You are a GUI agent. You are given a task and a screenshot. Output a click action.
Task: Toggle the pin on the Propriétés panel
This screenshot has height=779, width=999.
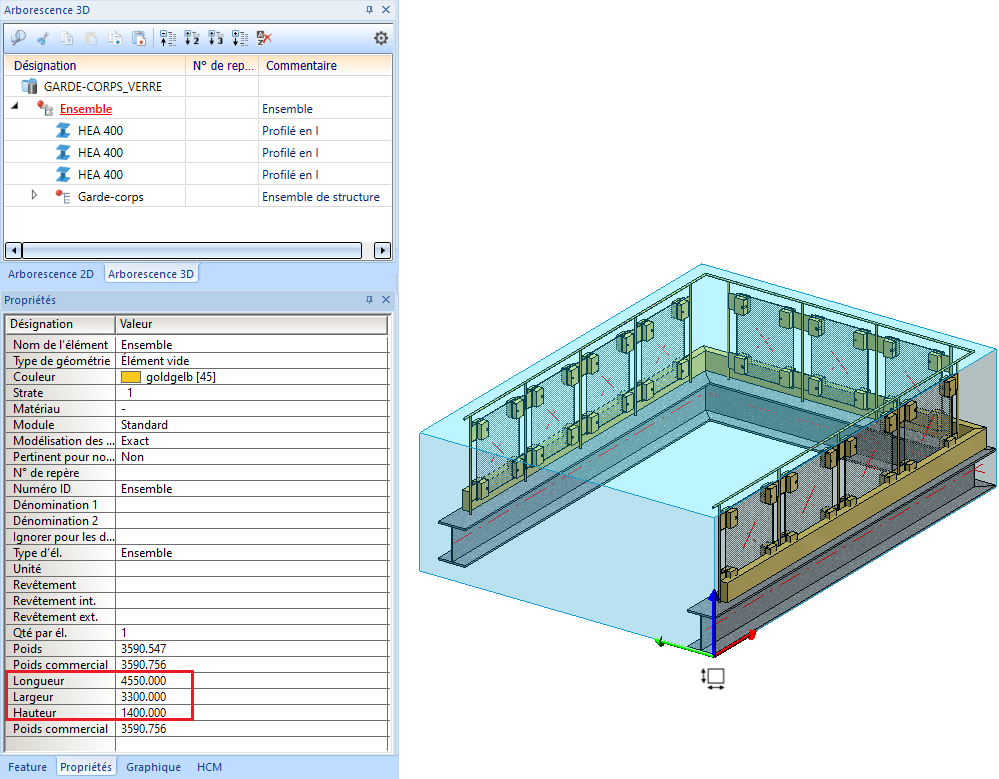click(x=369, y=300)
